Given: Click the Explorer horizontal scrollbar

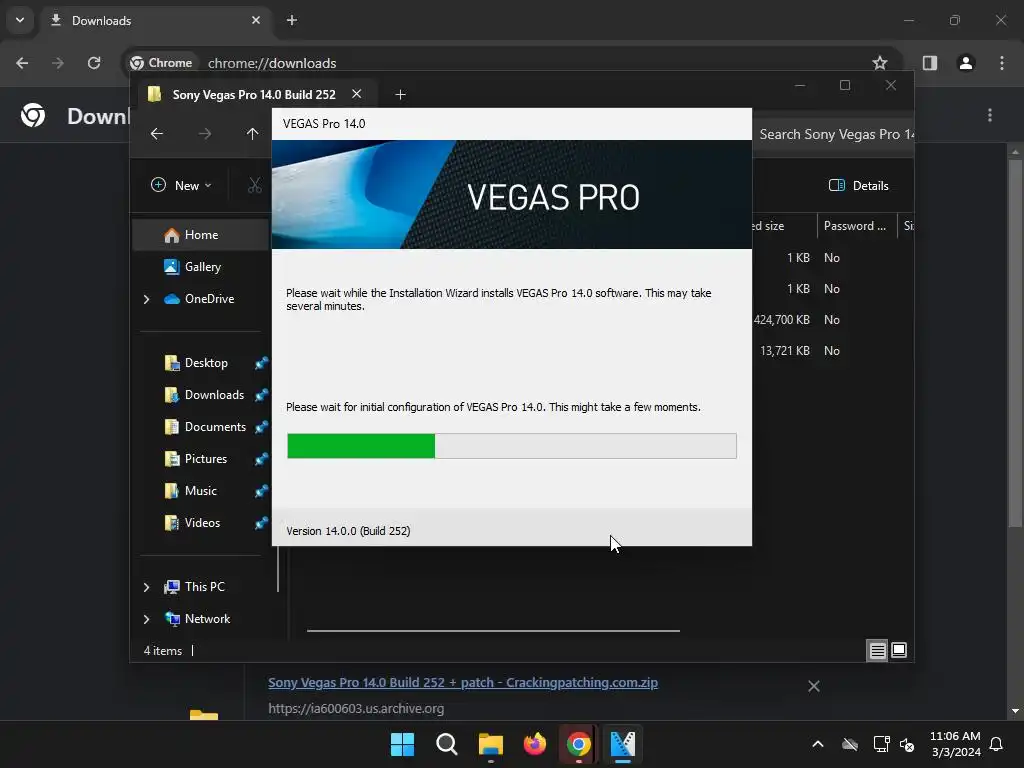Looking at the screenshot, I should (493, 631).
